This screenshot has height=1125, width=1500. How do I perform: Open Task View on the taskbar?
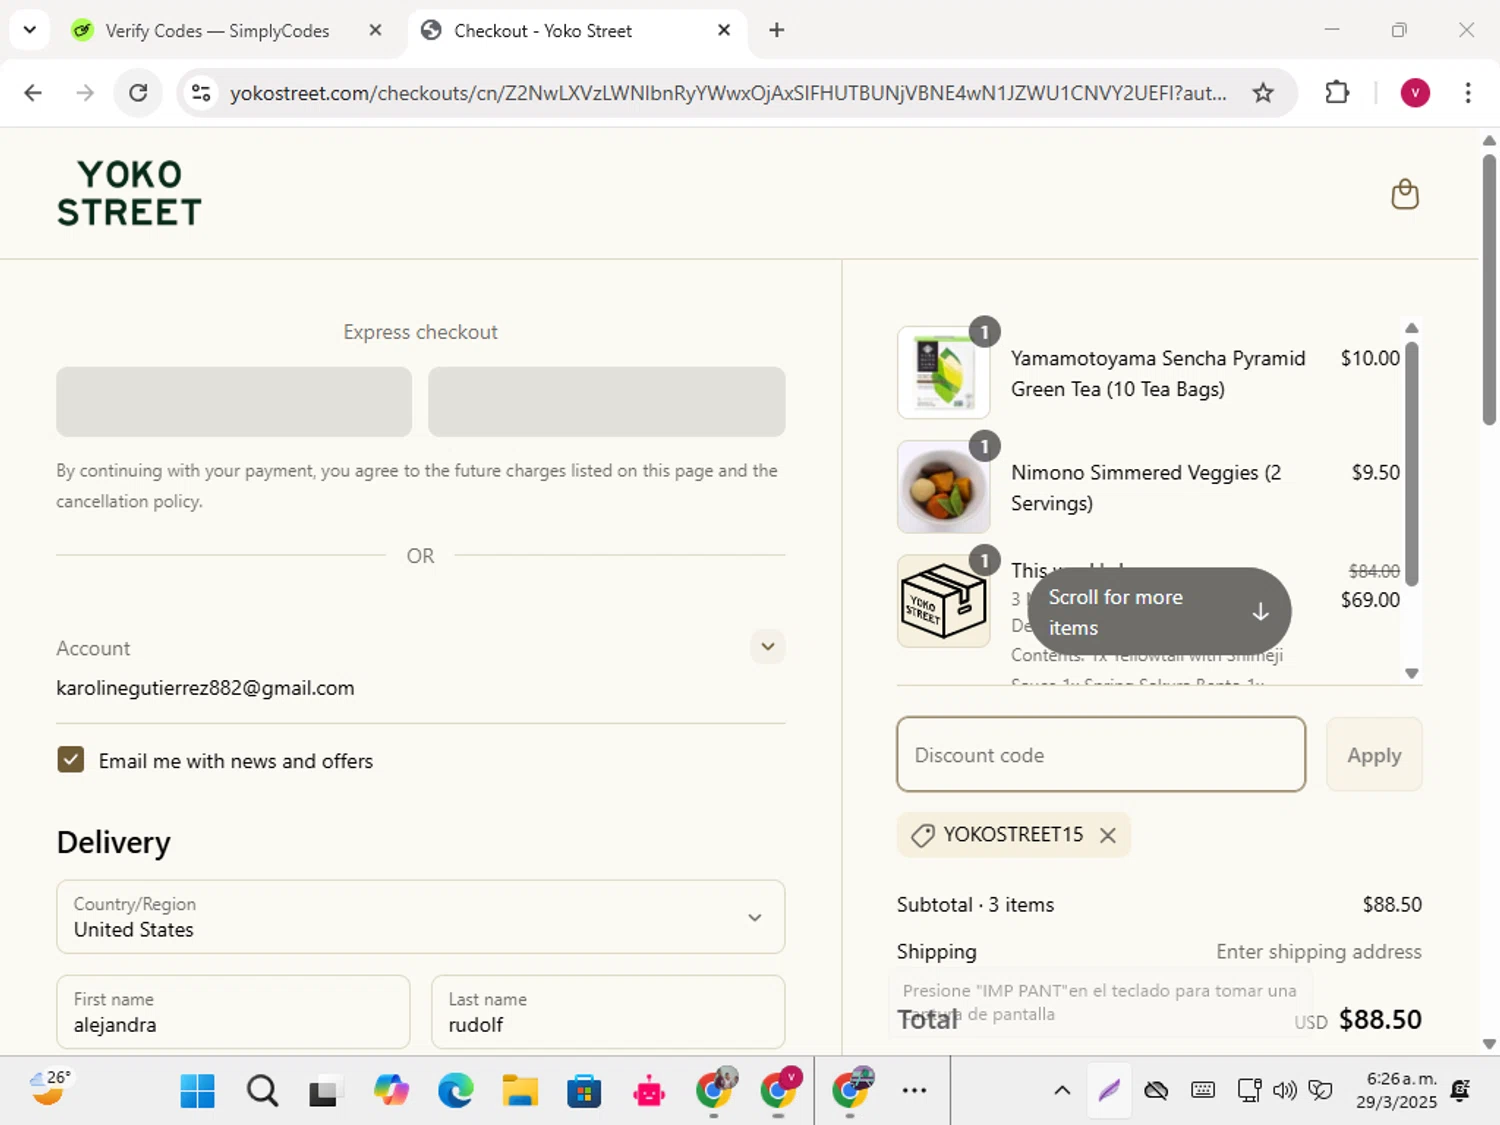(325, 1091)
